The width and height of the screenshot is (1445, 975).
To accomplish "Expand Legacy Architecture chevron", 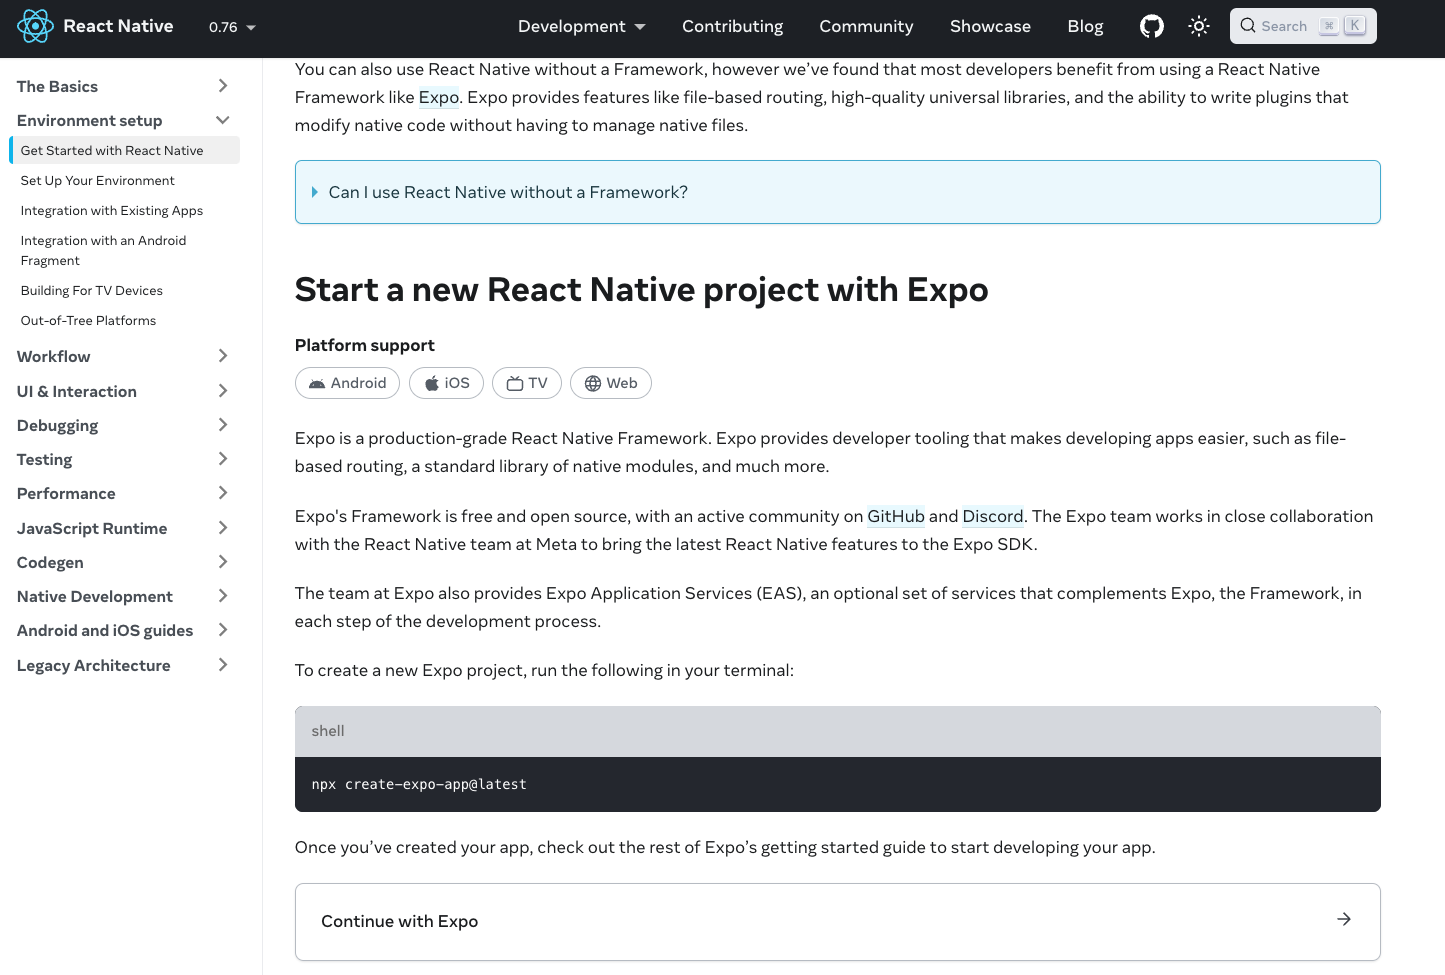I will [223, 665].
